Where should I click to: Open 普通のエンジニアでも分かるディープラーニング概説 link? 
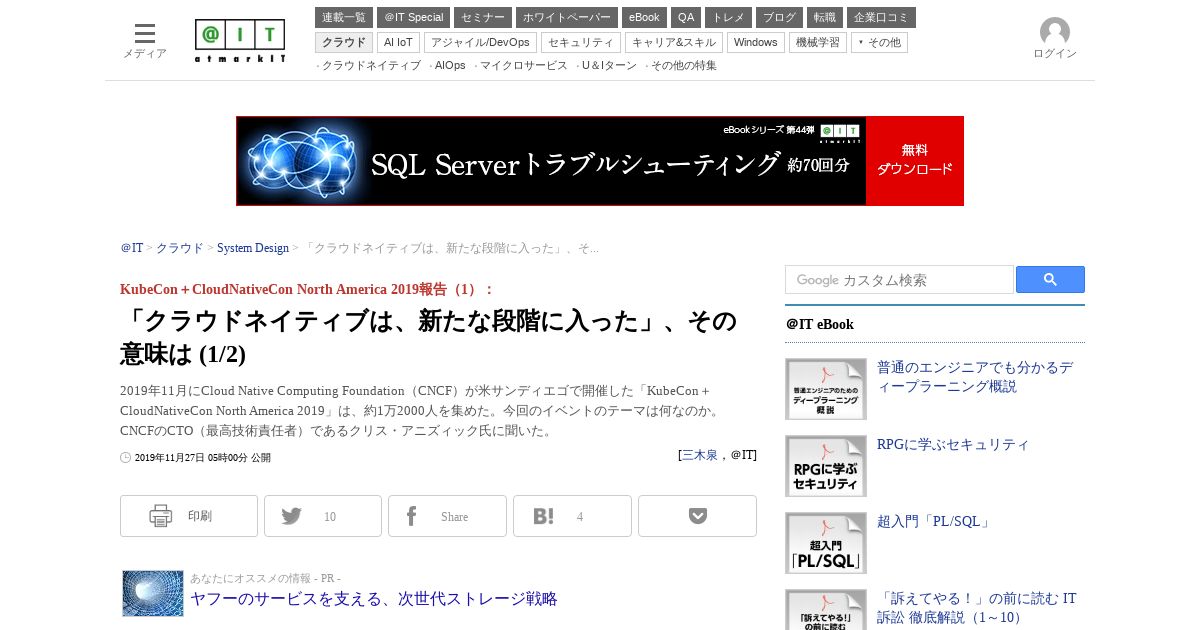click(975, 377)
